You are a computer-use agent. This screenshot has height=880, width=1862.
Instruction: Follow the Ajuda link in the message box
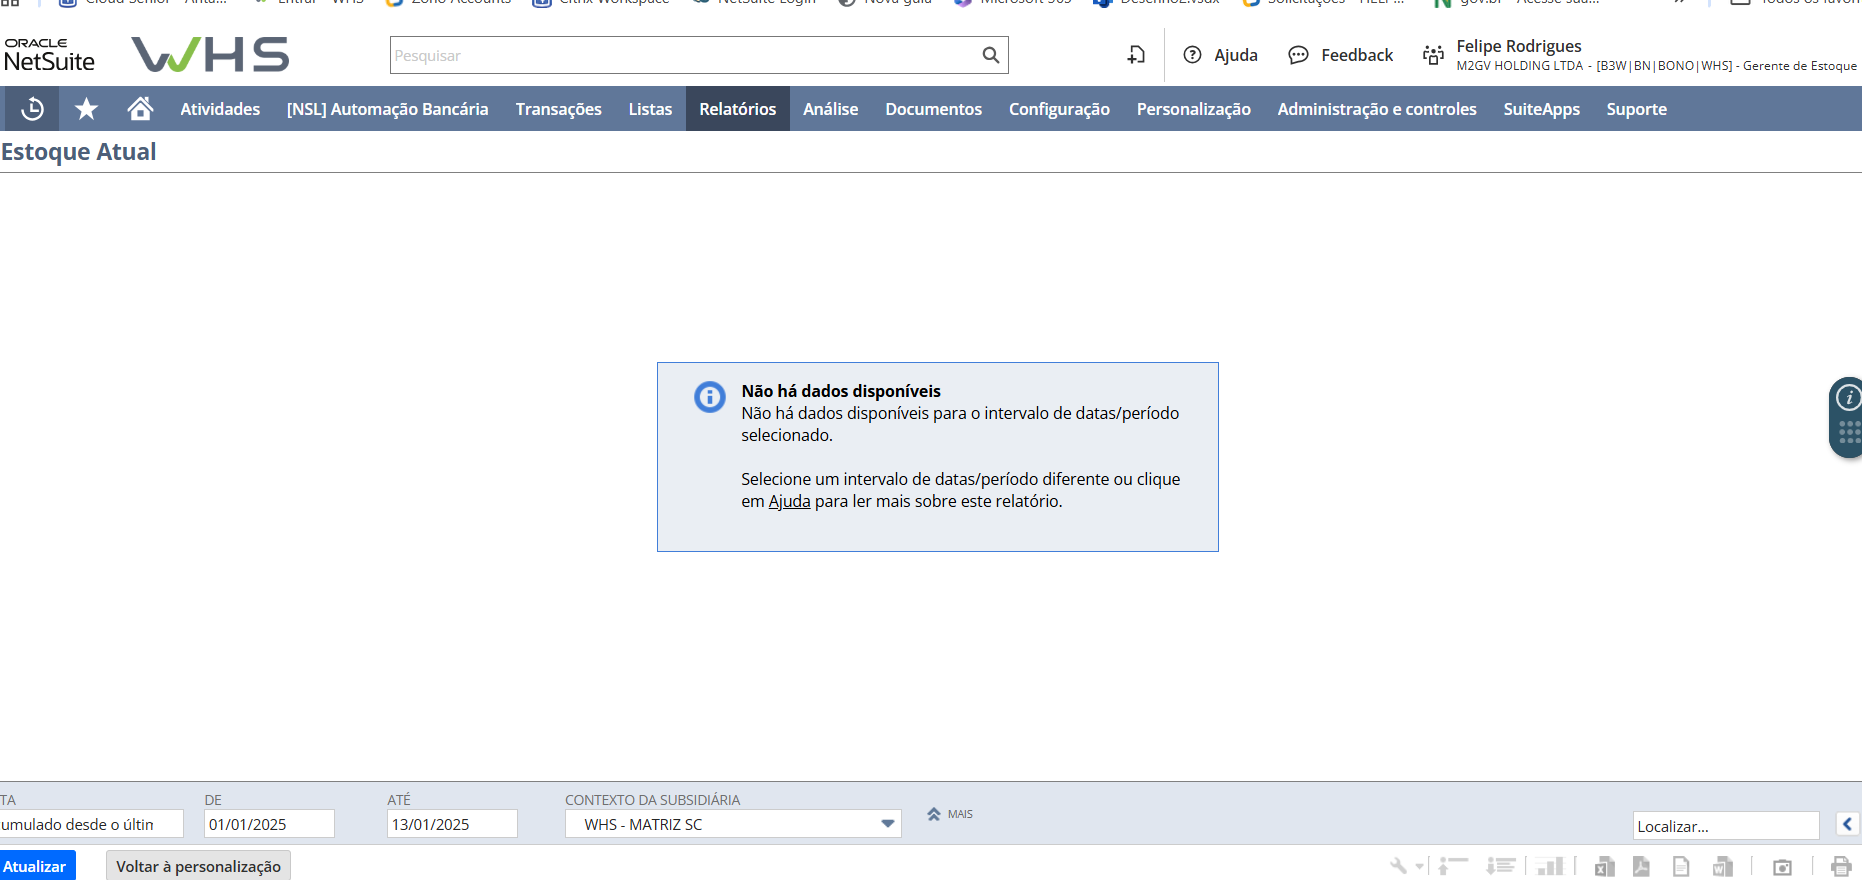(x=789, y=501)
